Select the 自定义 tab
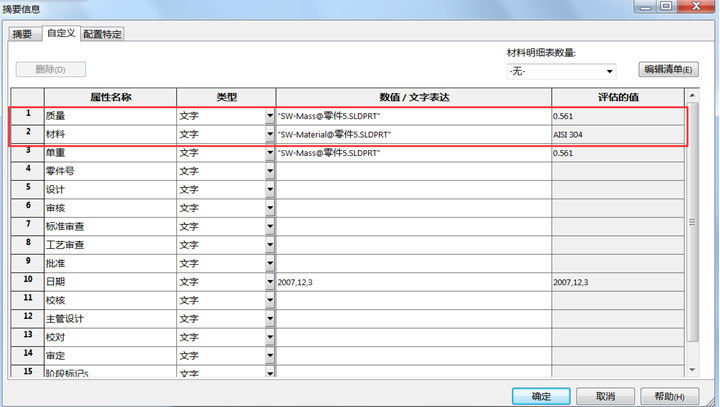This screenshot has width=720, height=407. 60,33
